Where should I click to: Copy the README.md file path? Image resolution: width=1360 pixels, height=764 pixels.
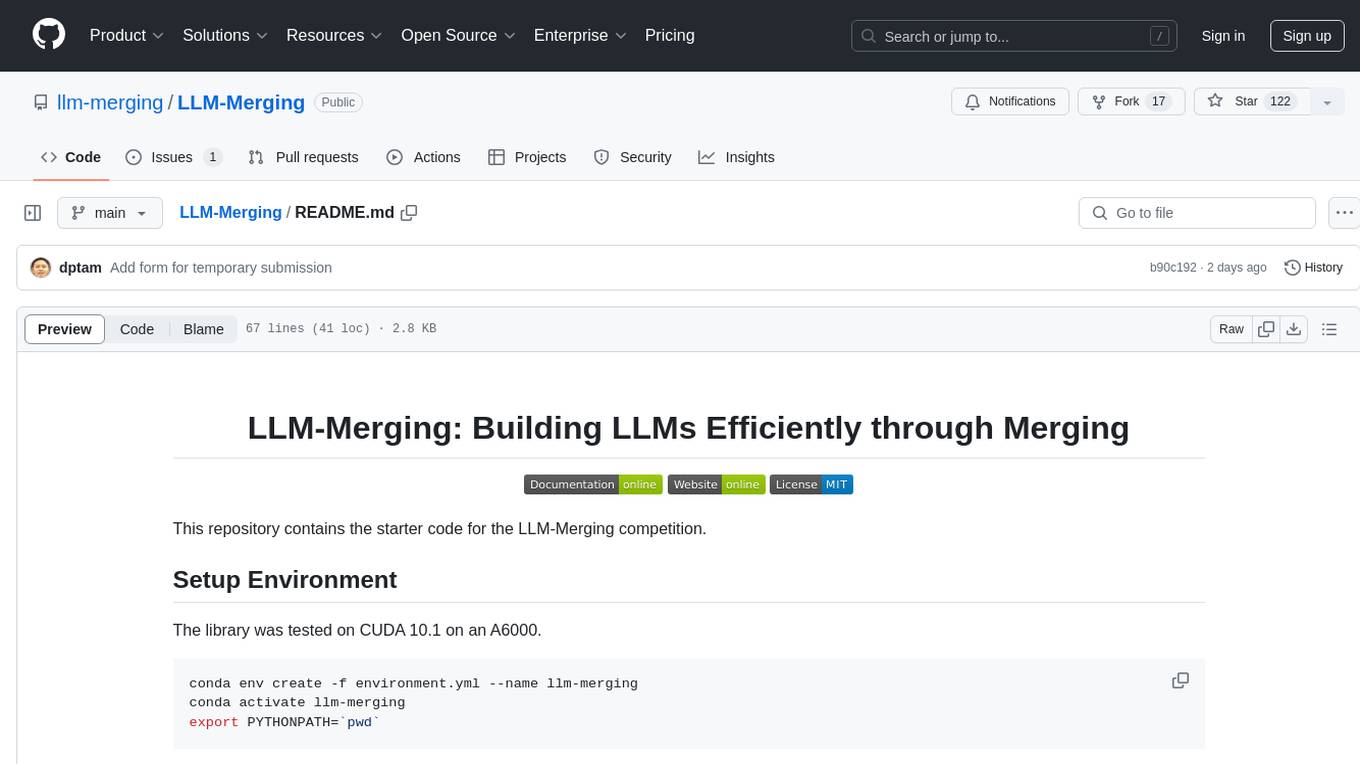click(x=408, y=213)
